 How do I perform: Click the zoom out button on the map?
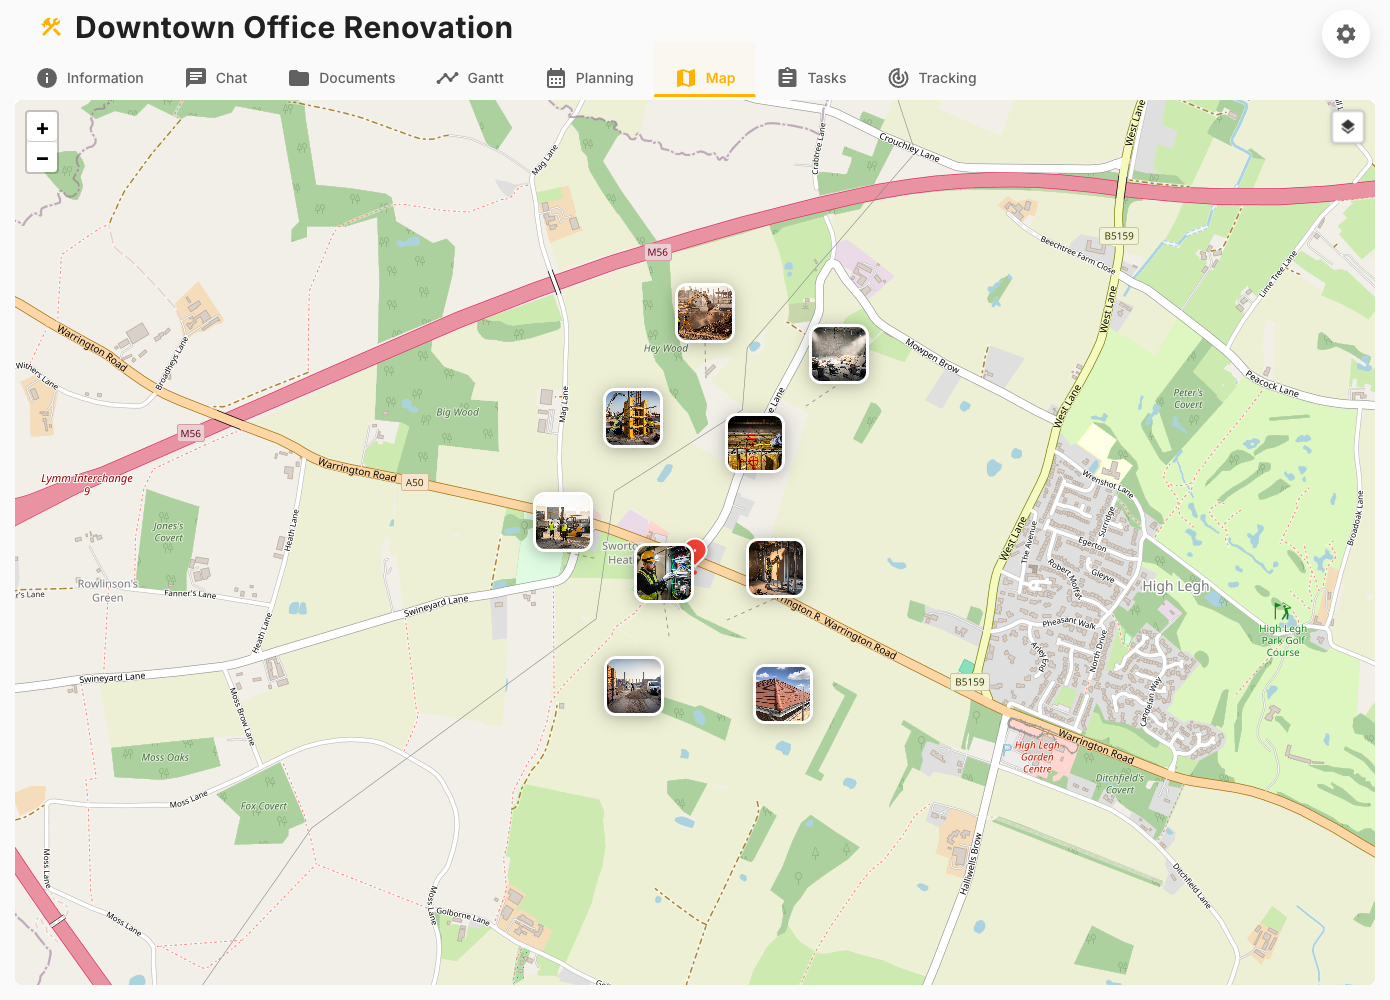pos(42,158)
